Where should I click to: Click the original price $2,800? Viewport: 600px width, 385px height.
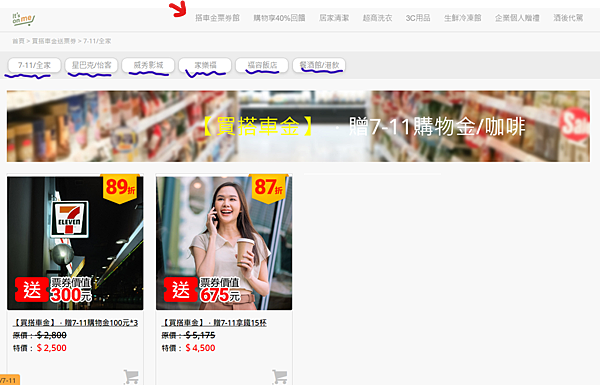pos(52,335)
